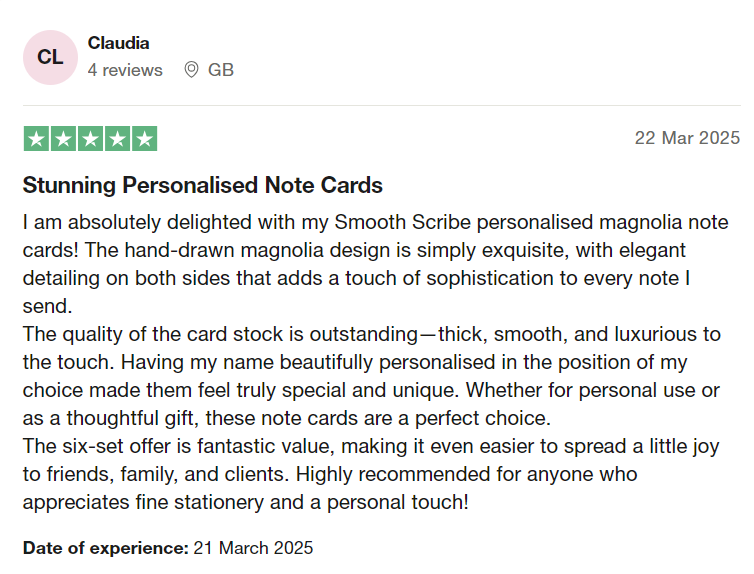
Task: Click the pink CL avatar circle
Action: click(50, 57)
